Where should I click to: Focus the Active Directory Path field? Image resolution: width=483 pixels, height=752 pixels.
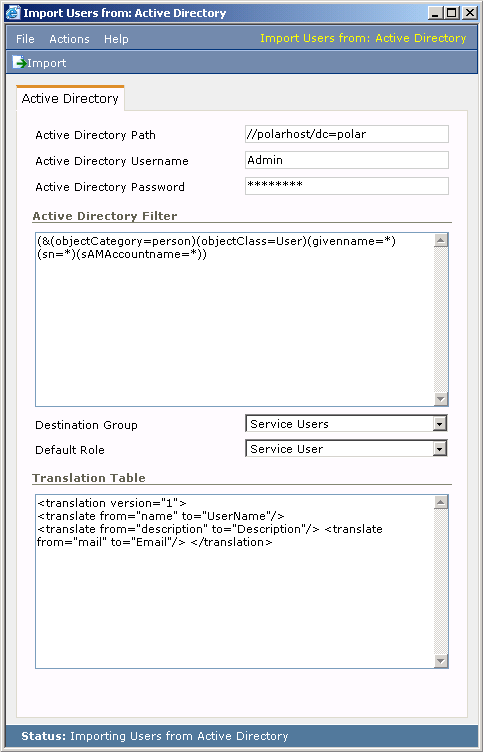[x=347, y=134]
